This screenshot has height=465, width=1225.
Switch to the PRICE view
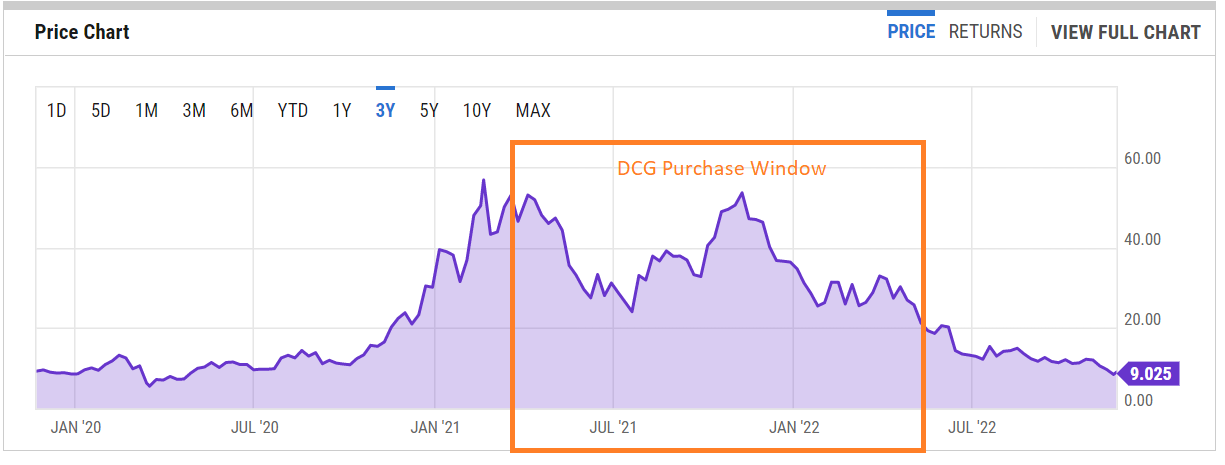[x=911, y=32]
